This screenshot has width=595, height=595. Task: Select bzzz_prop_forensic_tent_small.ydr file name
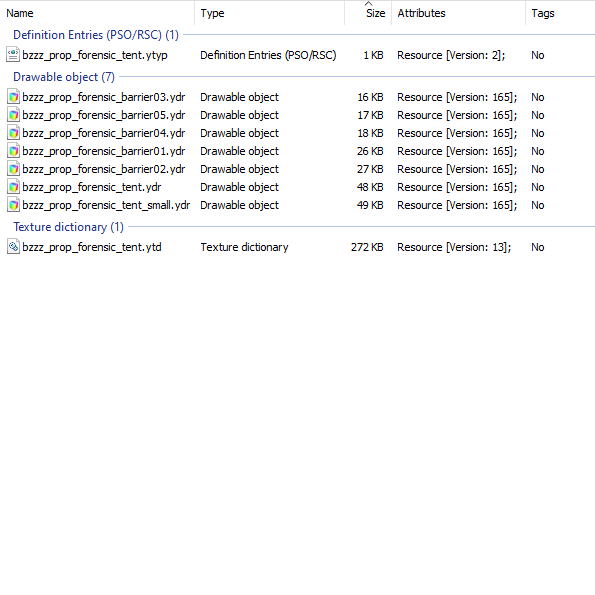tap(106, 205)
